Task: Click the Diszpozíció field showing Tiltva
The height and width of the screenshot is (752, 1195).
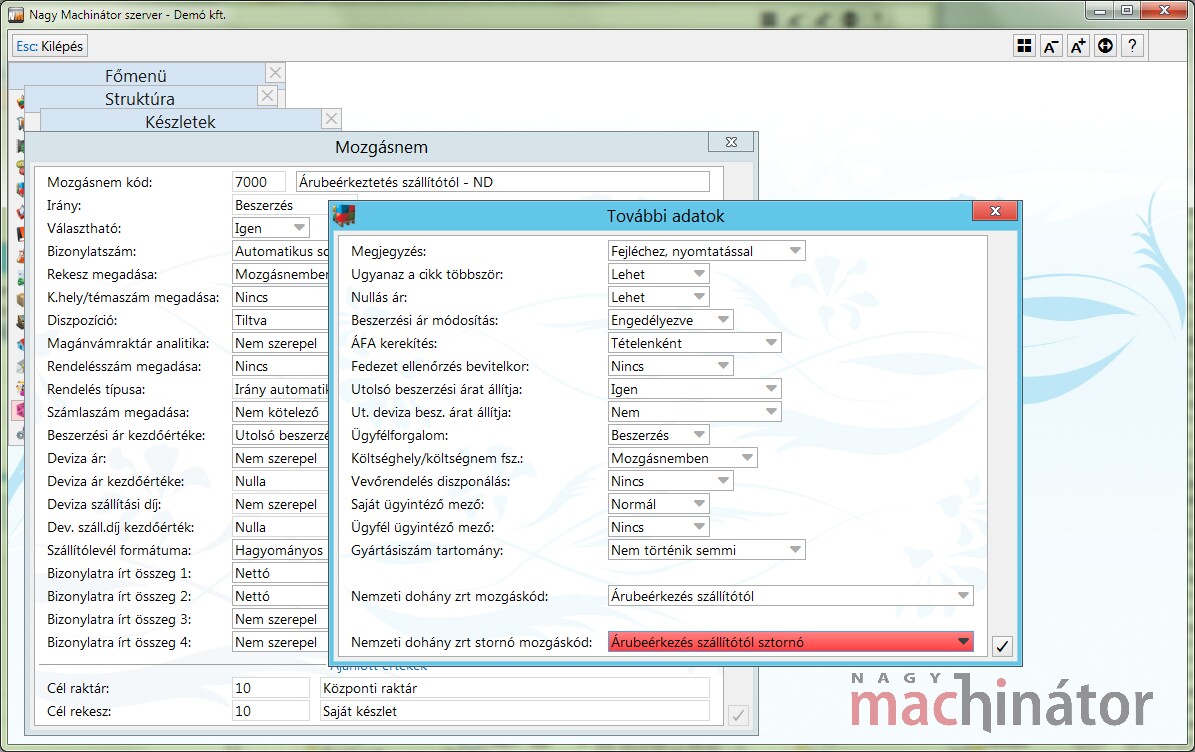Action: 280,320
